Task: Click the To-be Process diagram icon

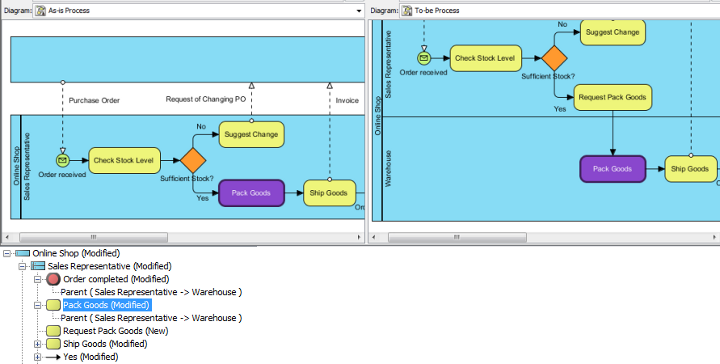Action: click(x=407, y=11)
